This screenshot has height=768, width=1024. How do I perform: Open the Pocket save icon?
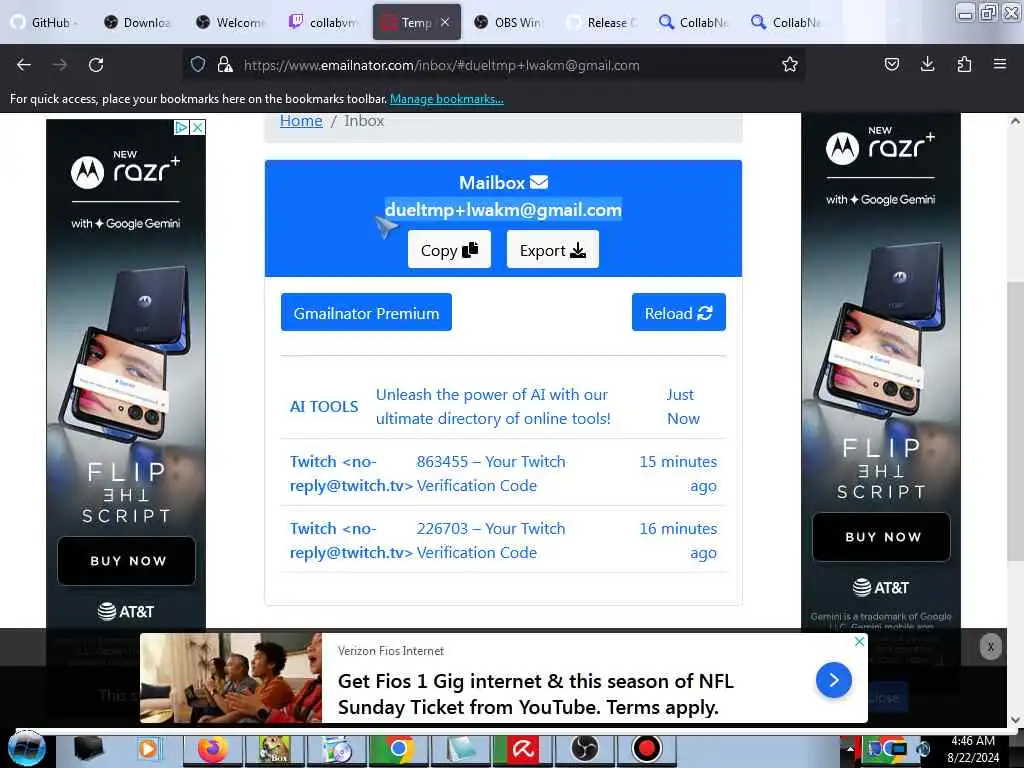891,64
